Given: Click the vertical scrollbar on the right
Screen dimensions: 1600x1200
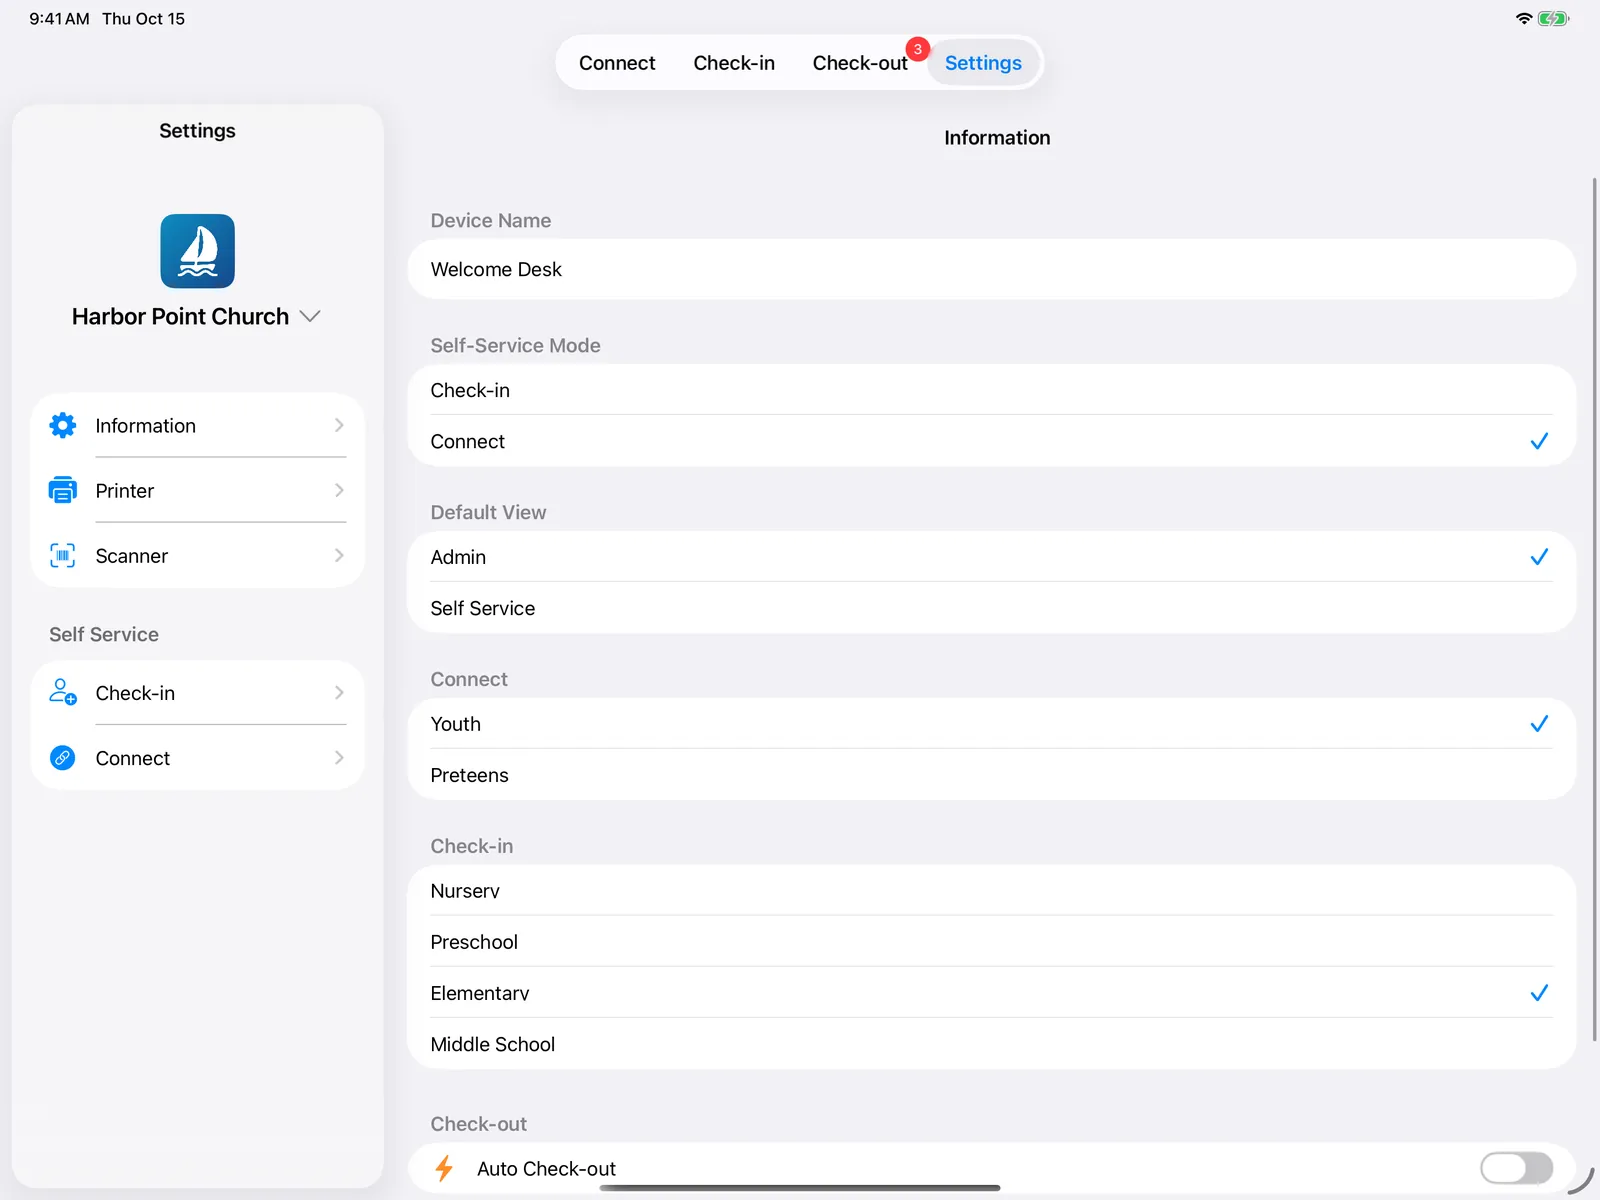Looking at the screenshot, I should [1594, 610].
